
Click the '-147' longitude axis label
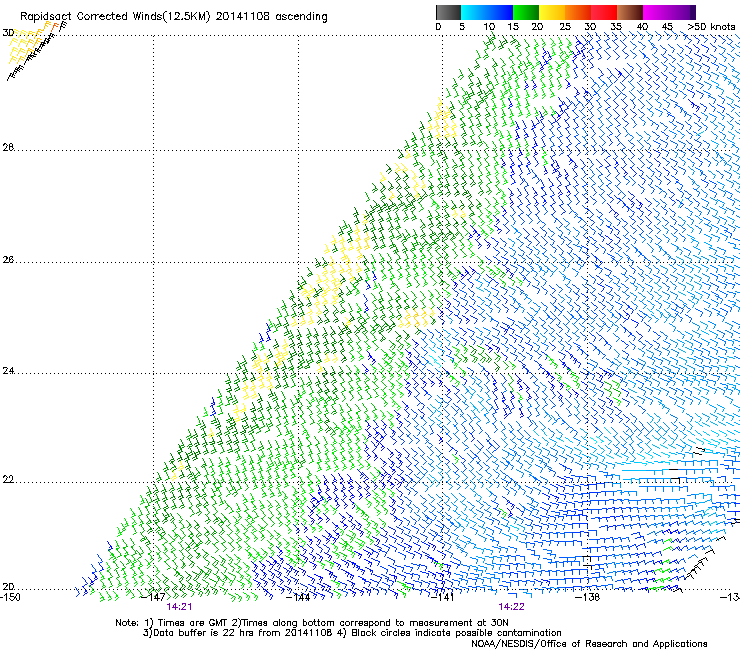pos(153,597)
